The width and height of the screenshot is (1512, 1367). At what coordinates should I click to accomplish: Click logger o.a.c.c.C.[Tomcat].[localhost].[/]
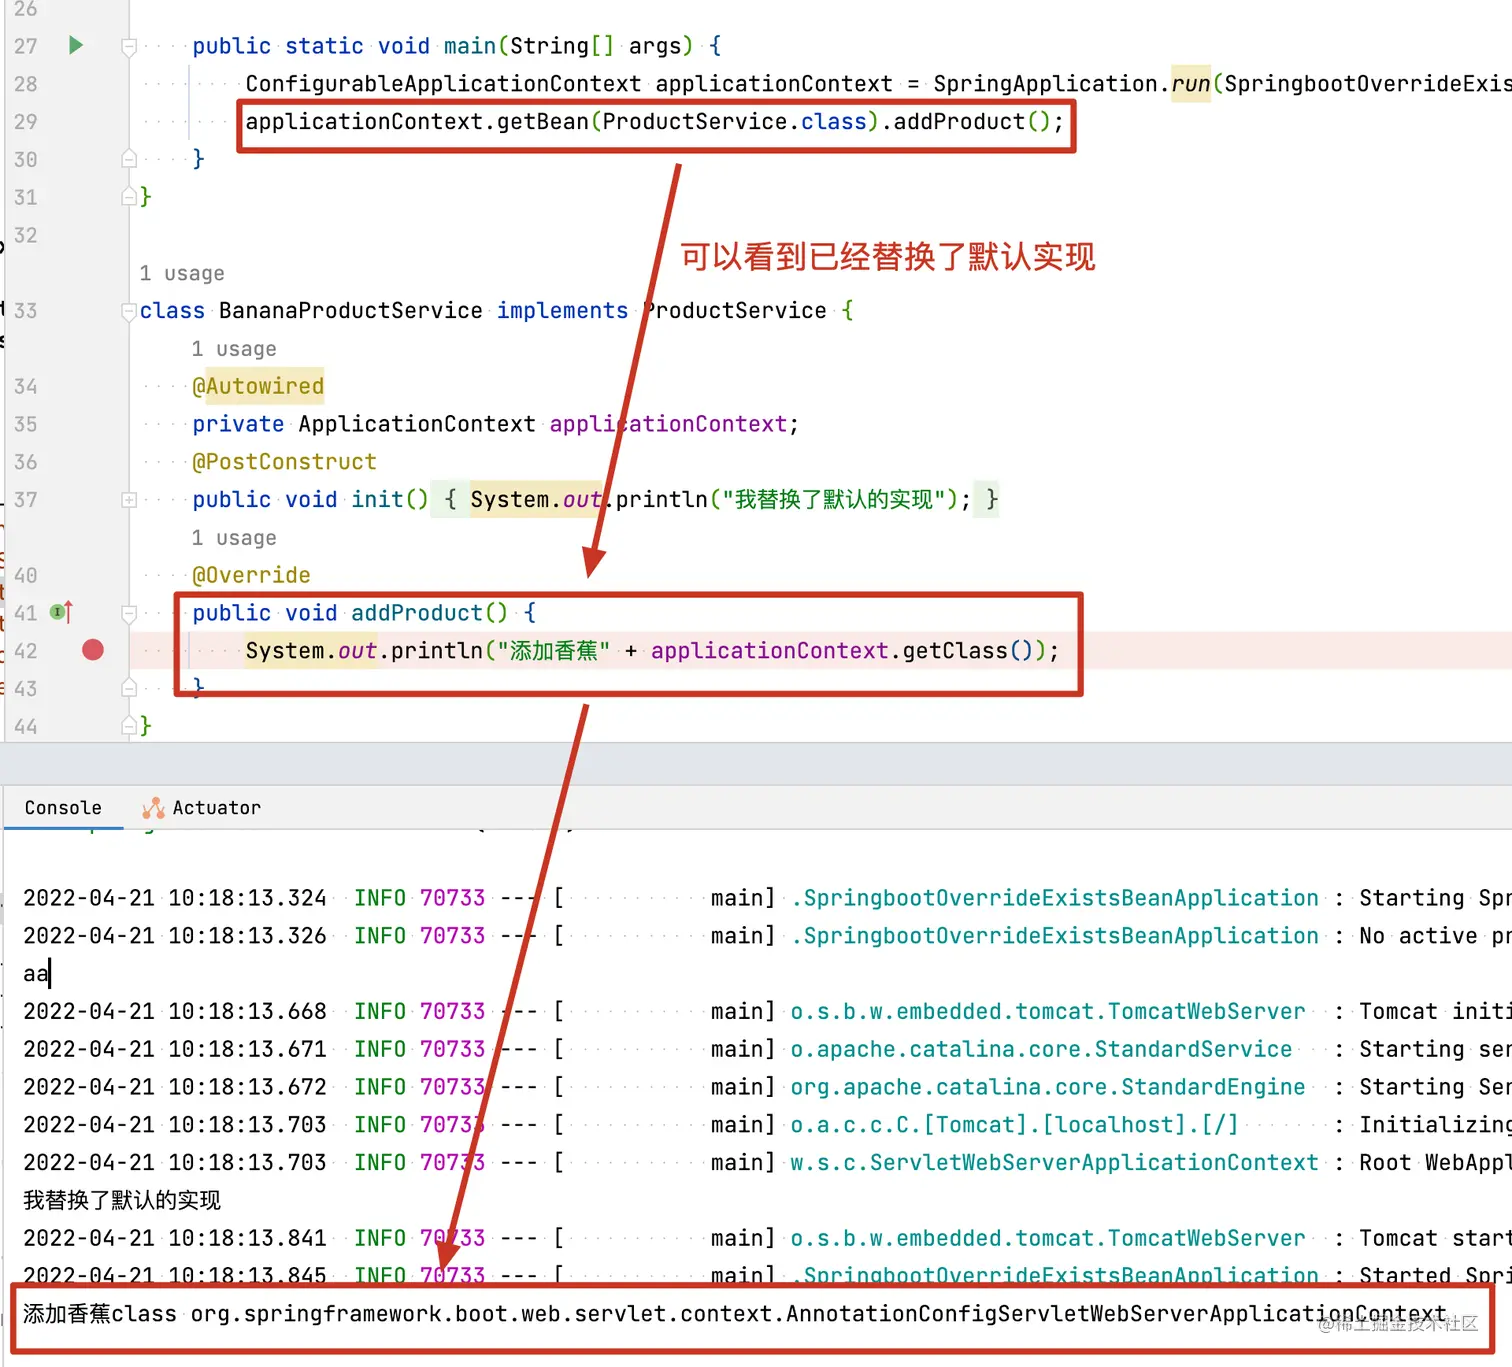tap(1014, 1125)
